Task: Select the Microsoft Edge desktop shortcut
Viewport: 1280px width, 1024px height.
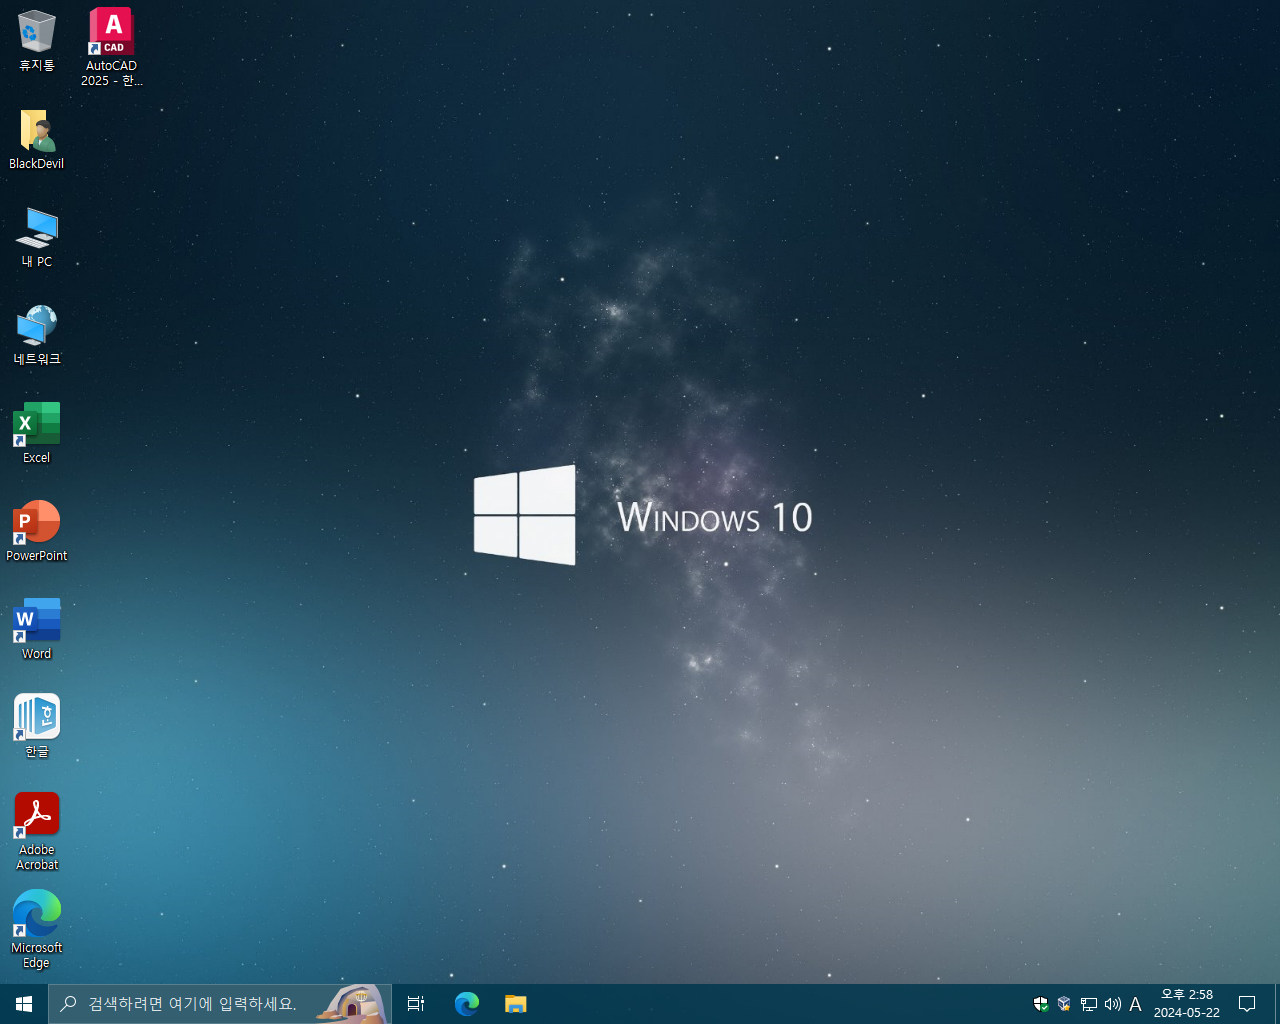Action: pos(37,929)
